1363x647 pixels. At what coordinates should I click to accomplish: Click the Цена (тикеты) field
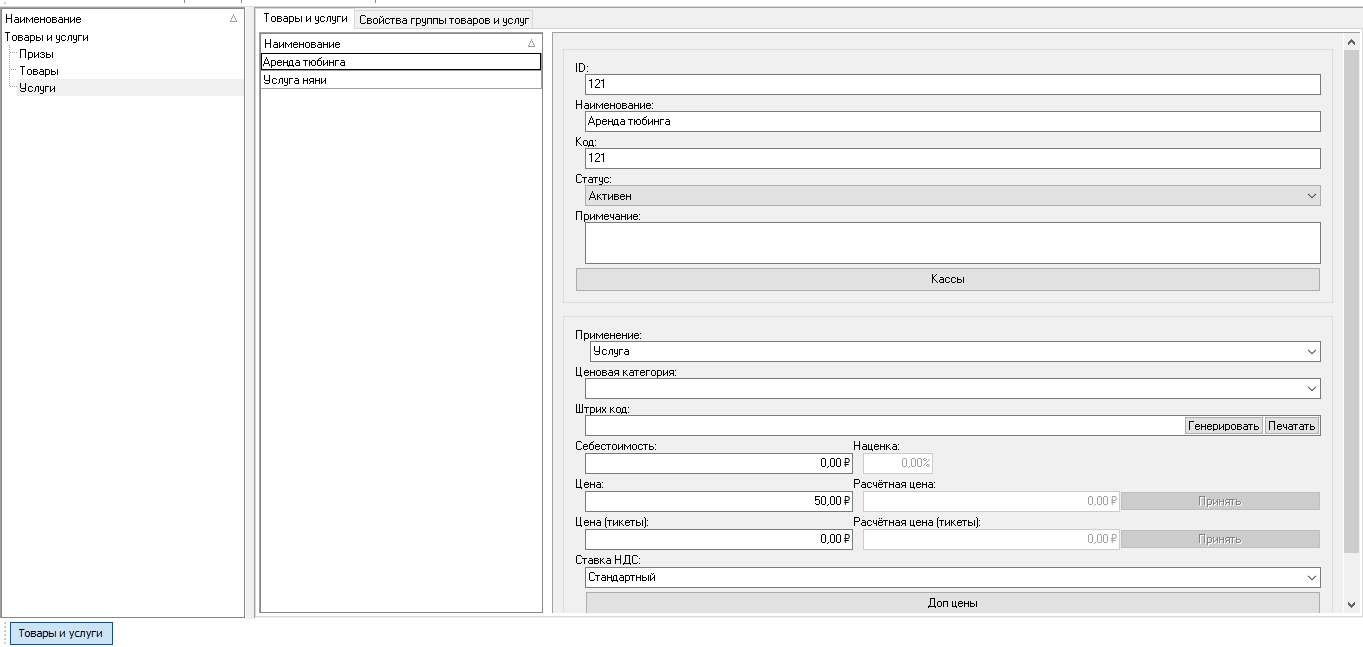[x=718, y=539]
